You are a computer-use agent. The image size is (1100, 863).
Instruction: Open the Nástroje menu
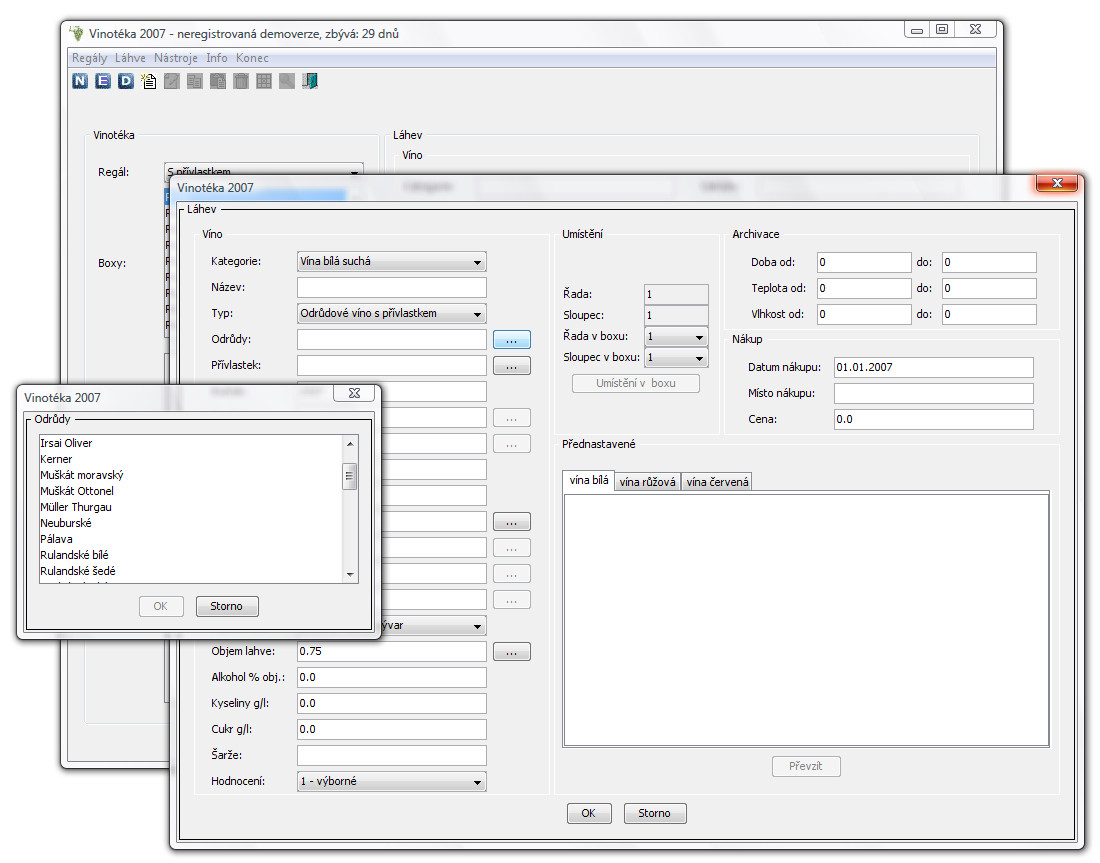click(176, 58)
